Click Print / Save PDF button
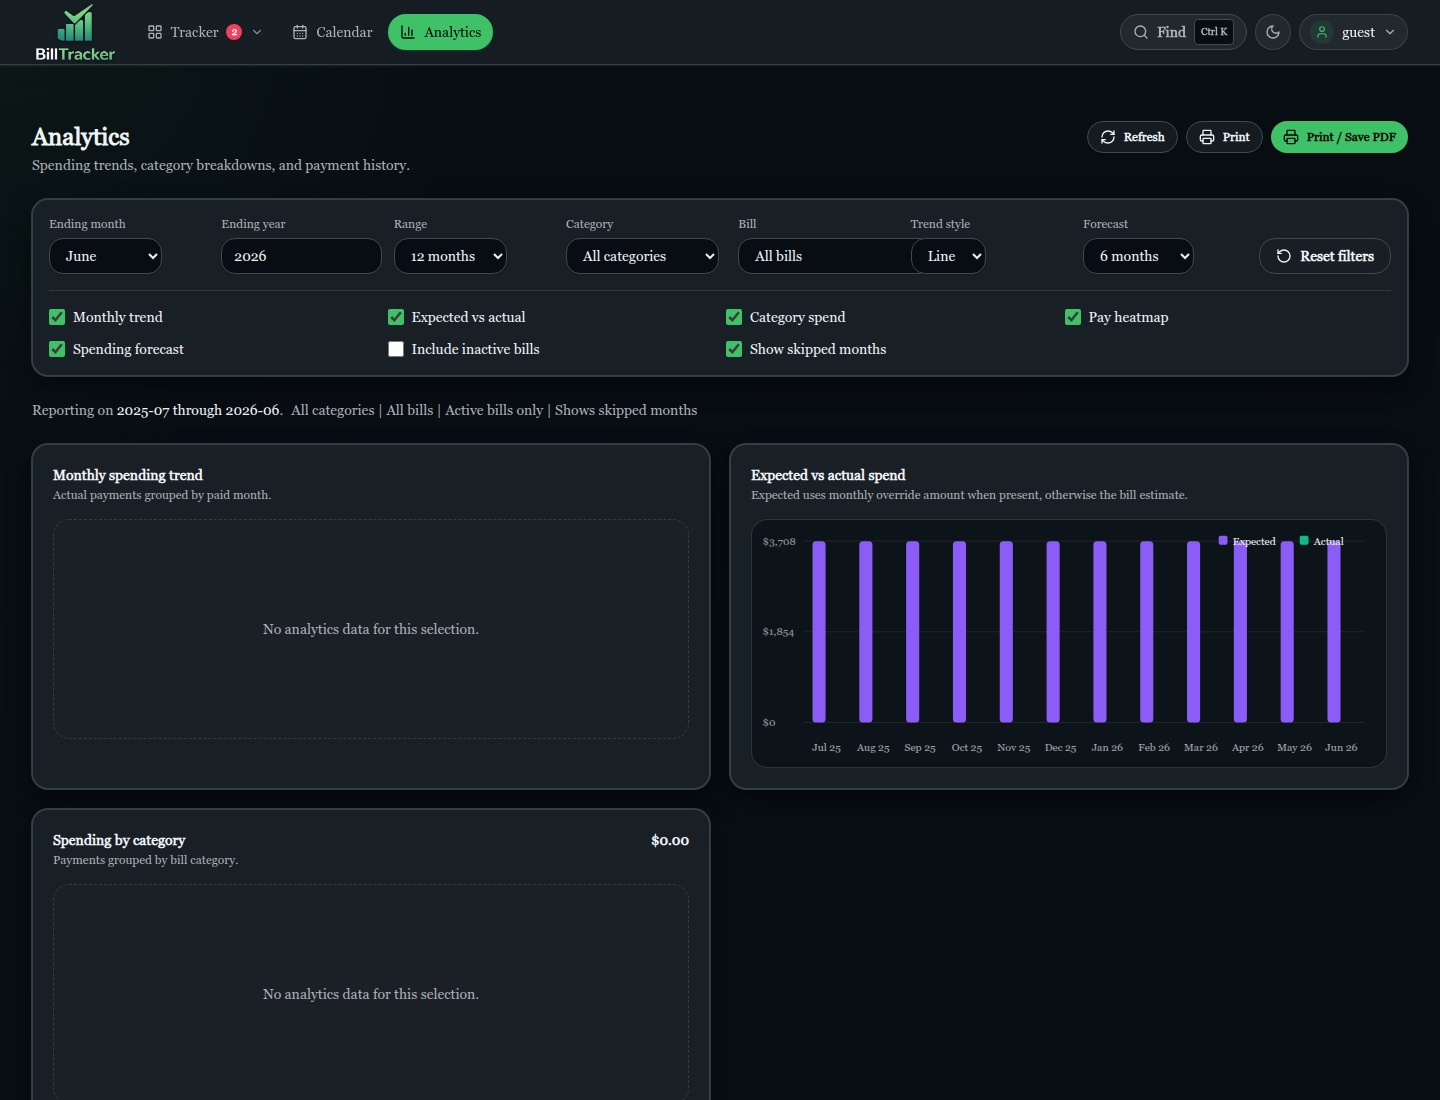The width and height of the screenshot is (1440, 1100). point(1339,137)
